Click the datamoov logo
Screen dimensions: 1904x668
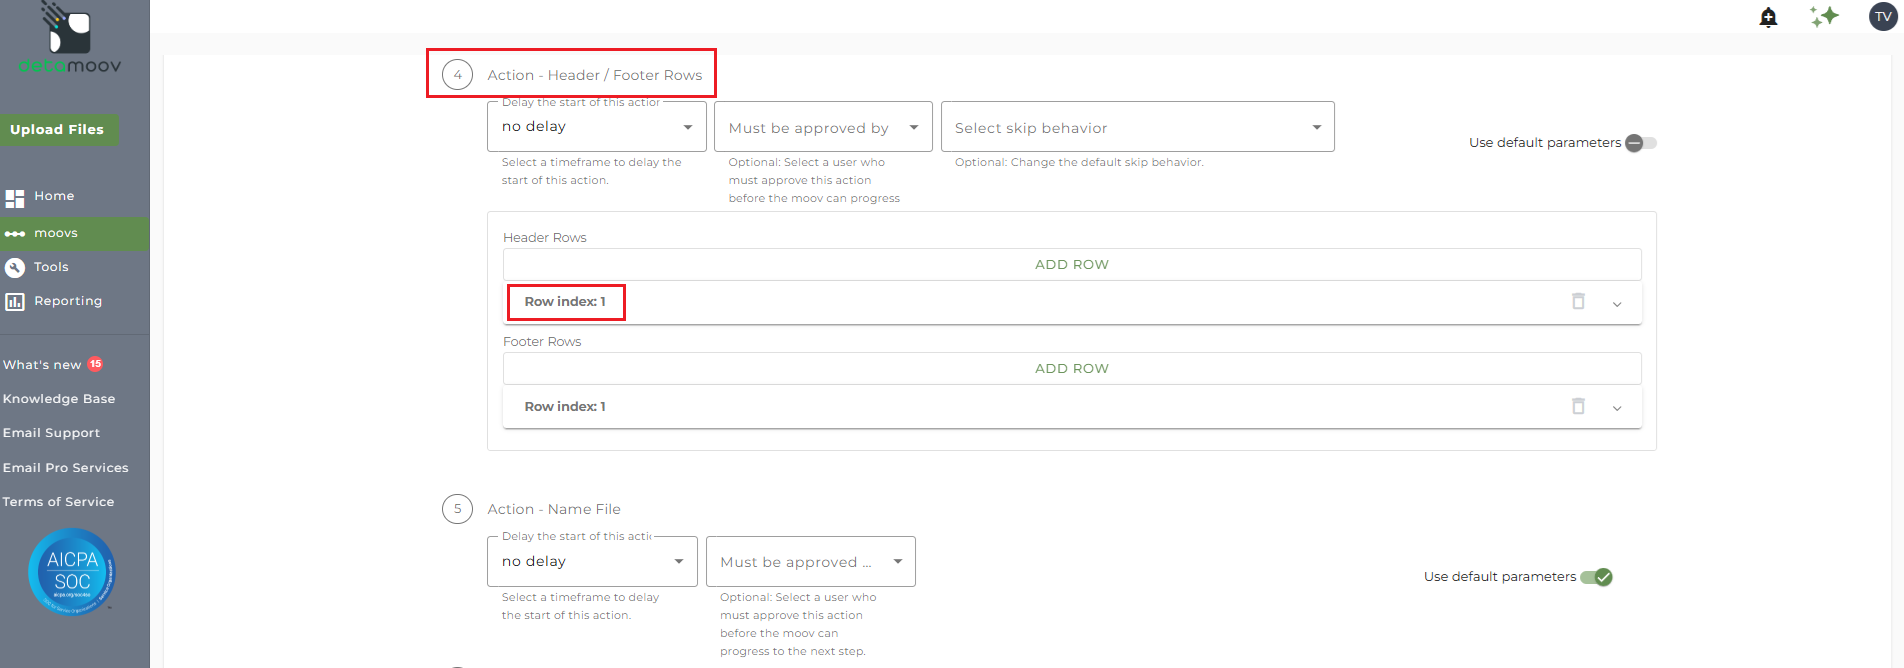(70, 40)
